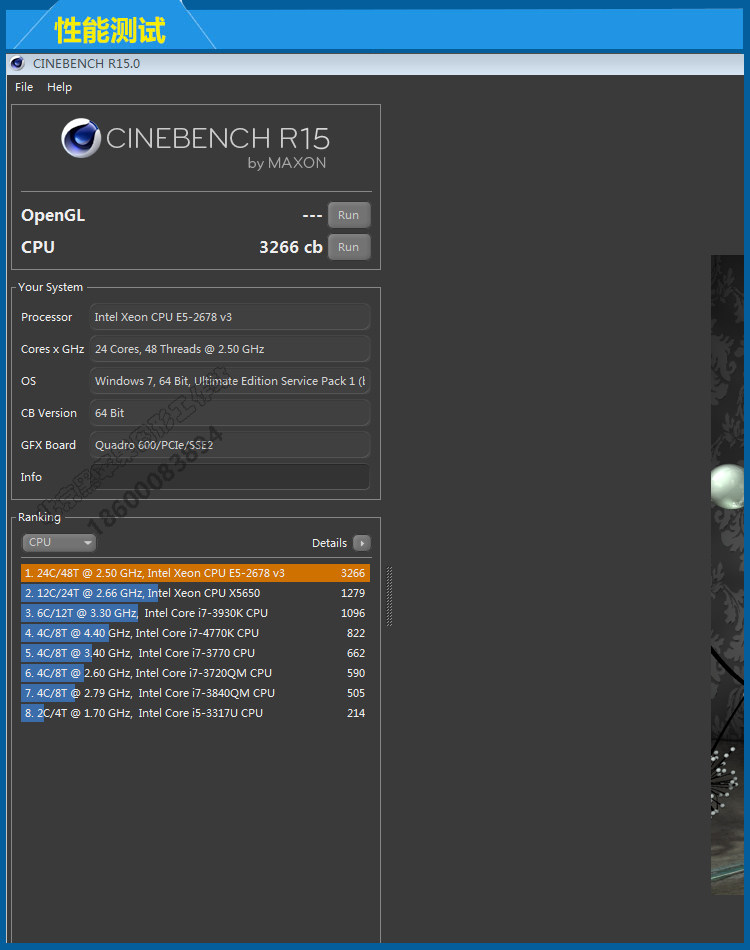This screenshot has width=750, height=950.
Task: Select ranking row Core i7-3930K
Action: click(195, 613)
